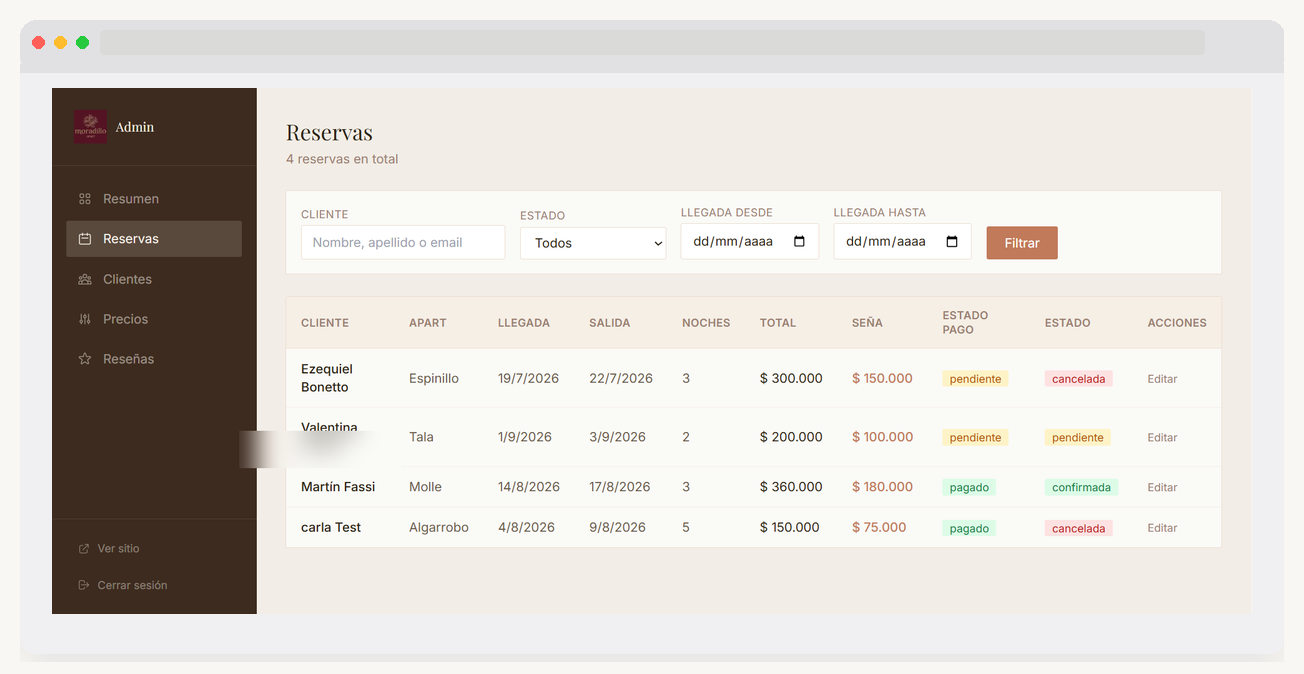Open the Llegada hasta calendar picker icon

952,242
